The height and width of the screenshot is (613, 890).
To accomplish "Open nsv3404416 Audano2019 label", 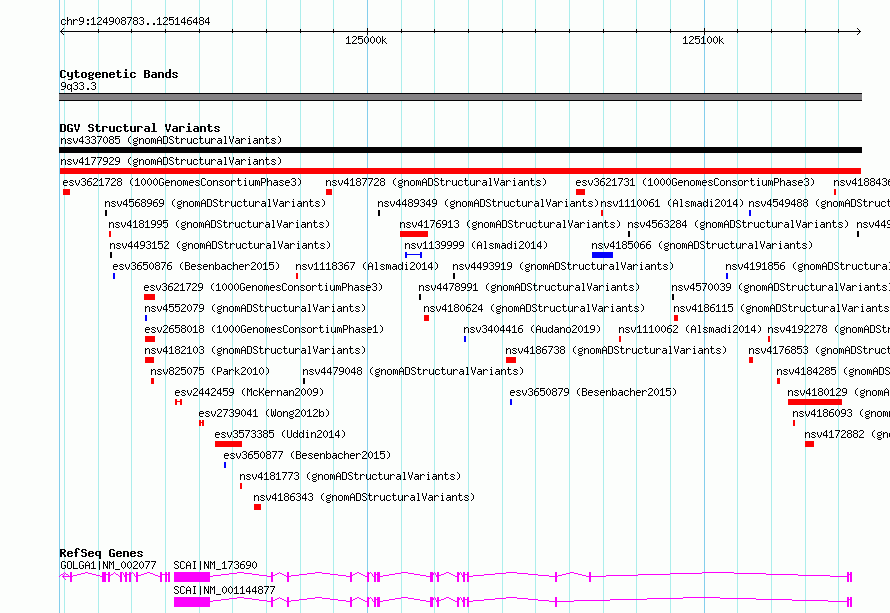I will (x=532, y=329).
